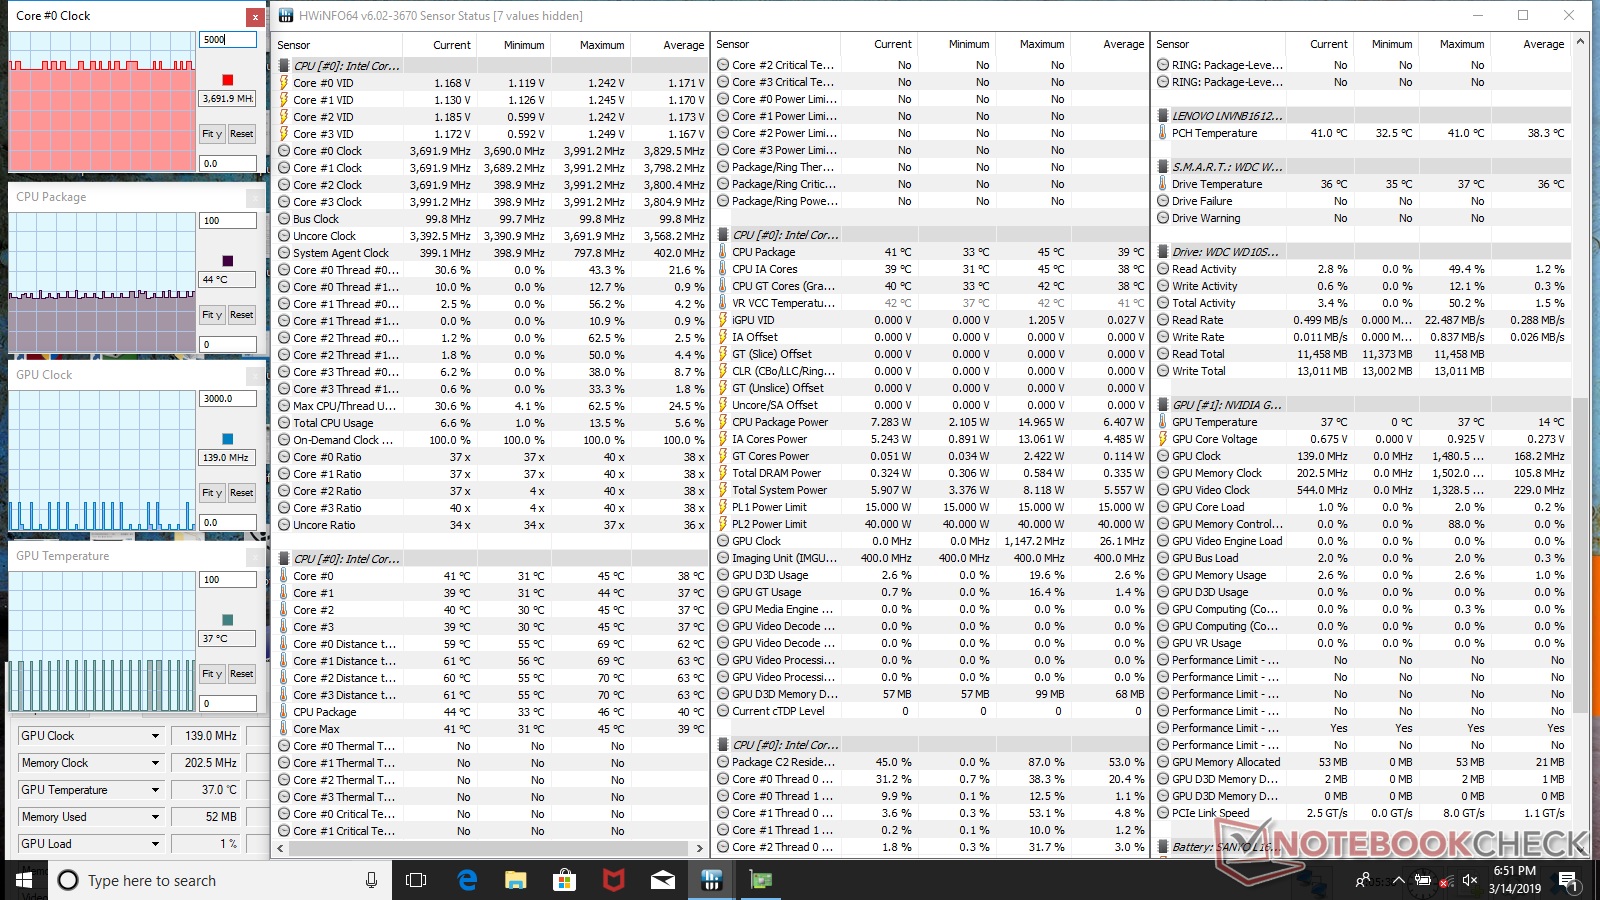Launch Microsoft Edge from the taskbar

pos(467,880)
